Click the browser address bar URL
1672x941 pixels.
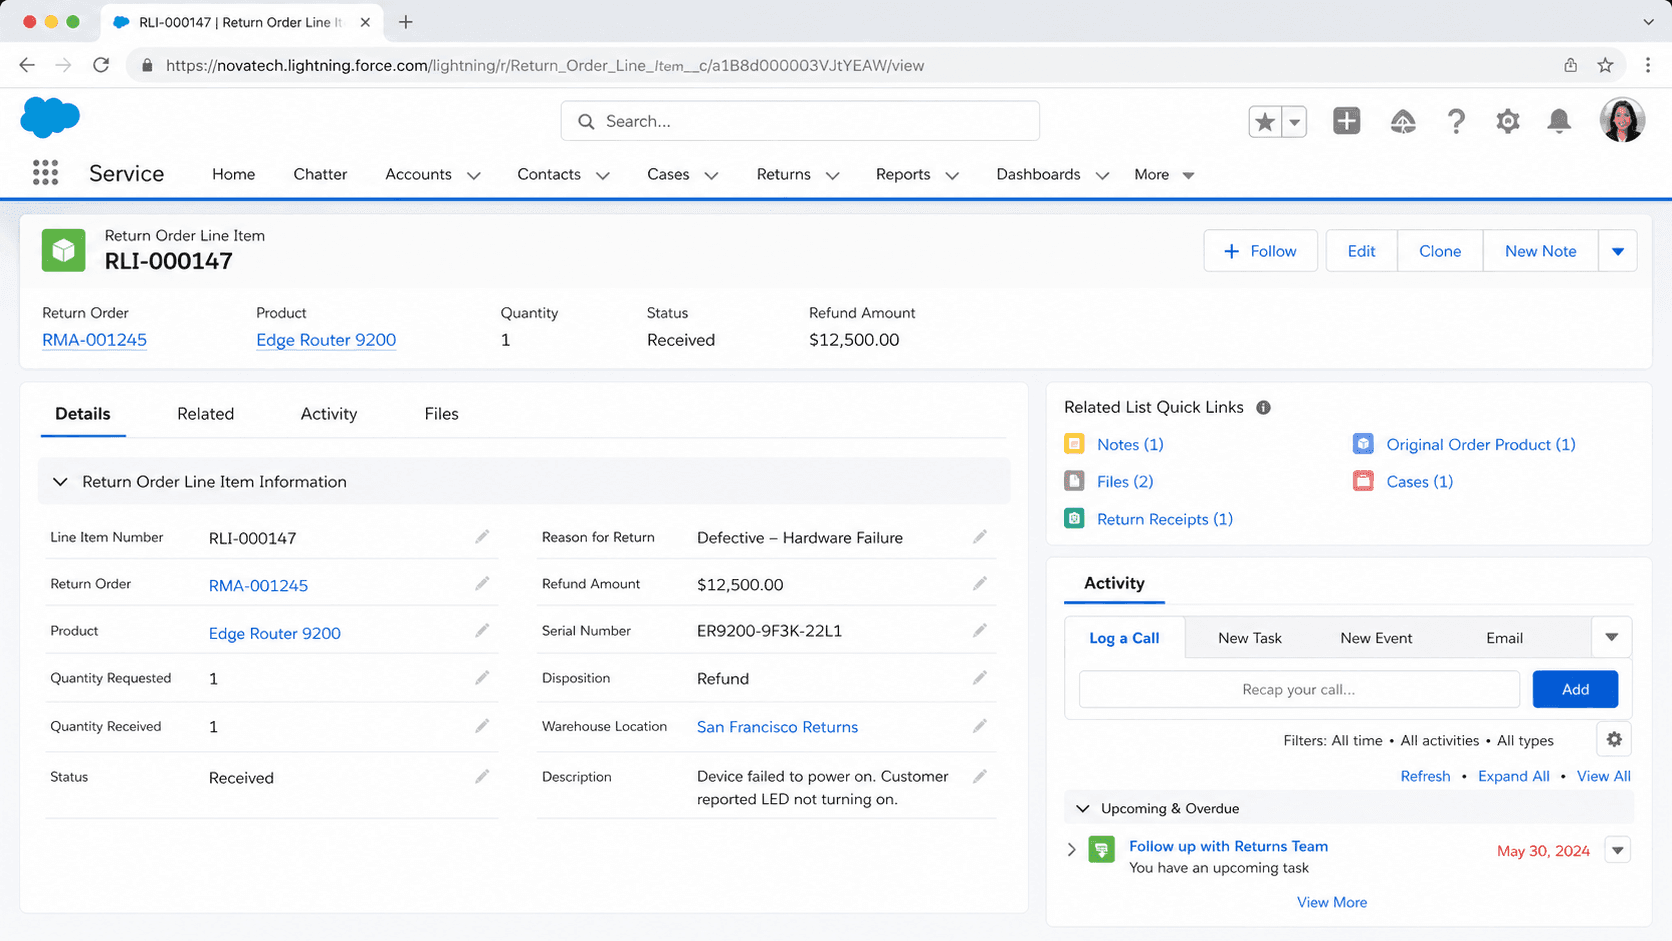coord(545,65)
